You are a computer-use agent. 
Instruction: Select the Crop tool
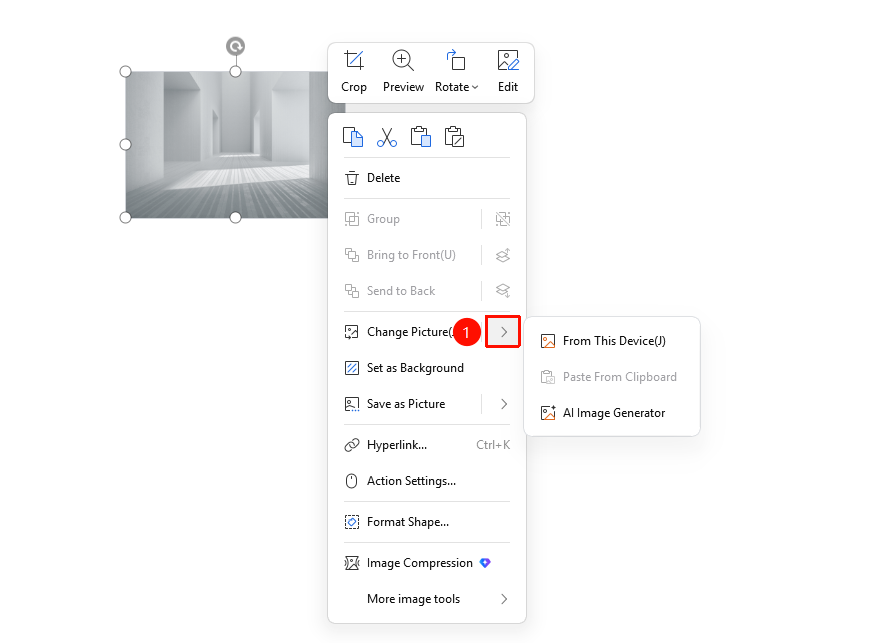tap(354, 72)
